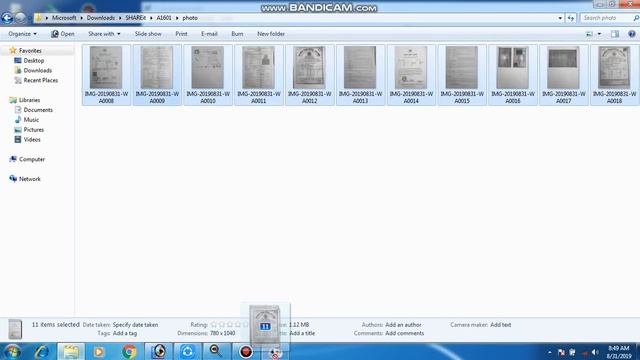The width and height of the screenshot is (640, 360).
Task: Expand the view options dropdown arrow
Action: (x=599, y=34)
